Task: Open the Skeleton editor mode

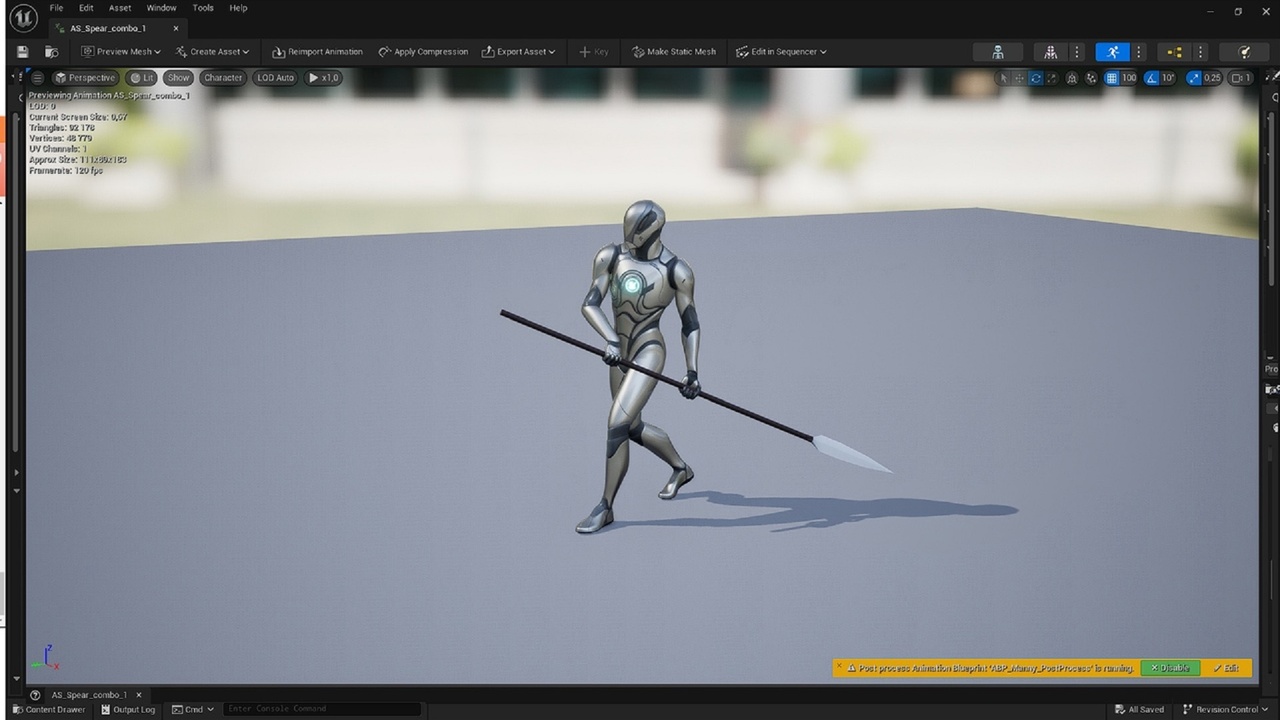Action: [998, 52]
